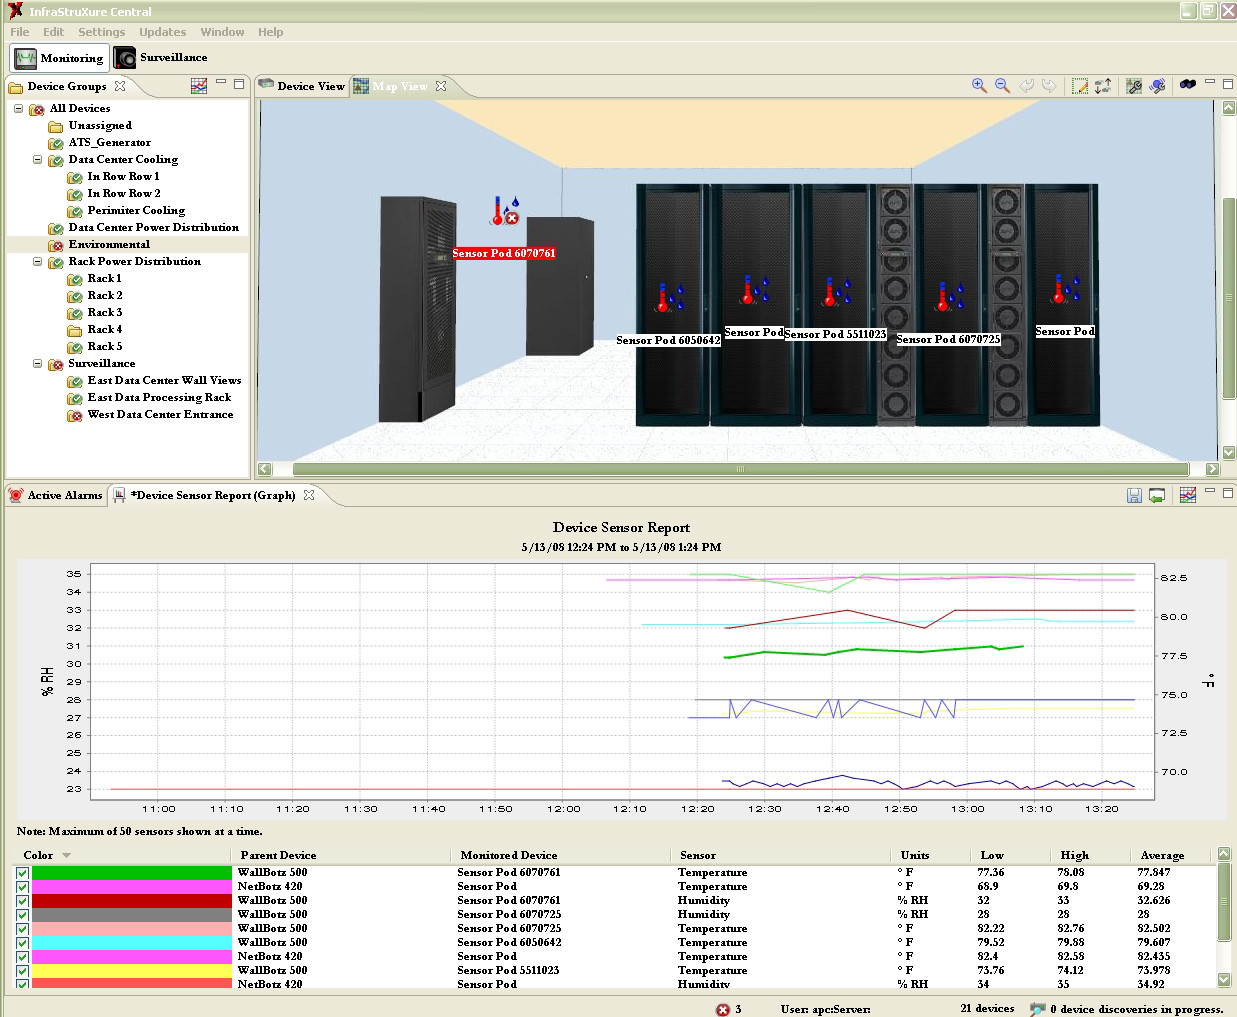Screen dimensions: 1237x1017
Task: Uncheck Sensor Pod 6070725 Humidity row
Action: 22,915
